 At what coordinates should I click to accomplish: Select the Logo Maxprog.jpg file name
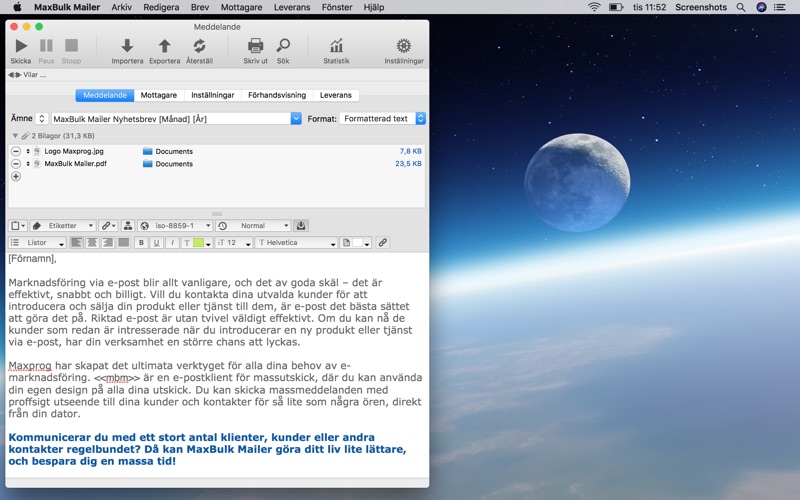(74, 151)
